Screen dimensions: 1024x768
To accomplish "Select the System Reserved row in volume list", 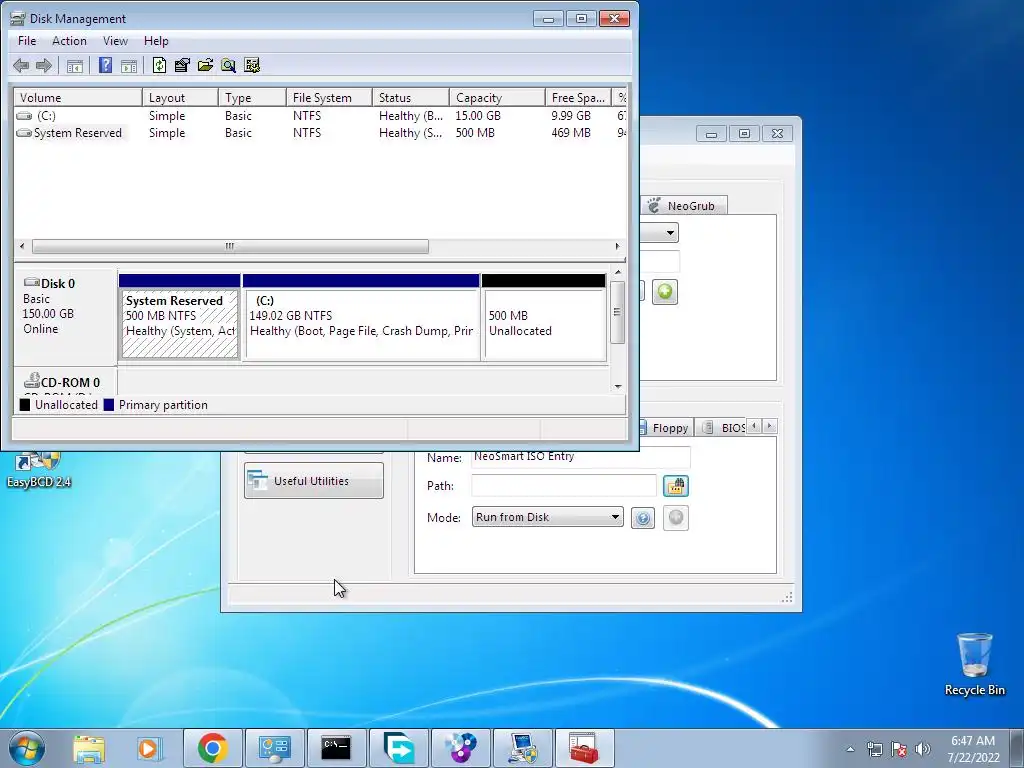I will point(320,133).
